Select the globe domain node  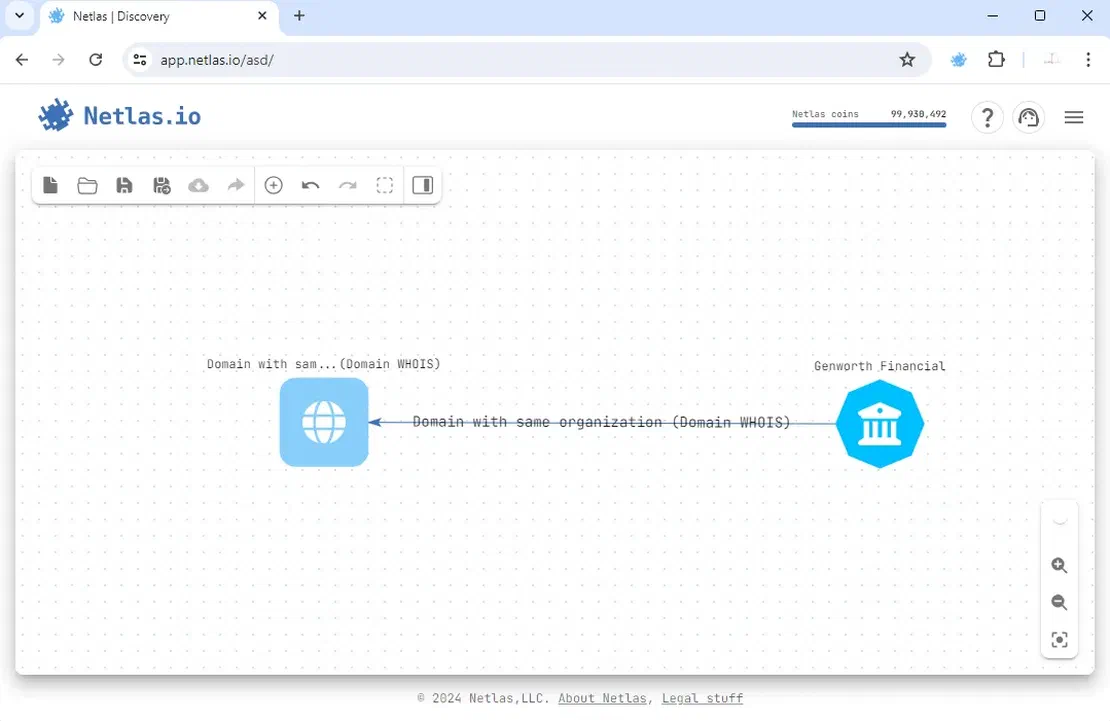[324, 422]
